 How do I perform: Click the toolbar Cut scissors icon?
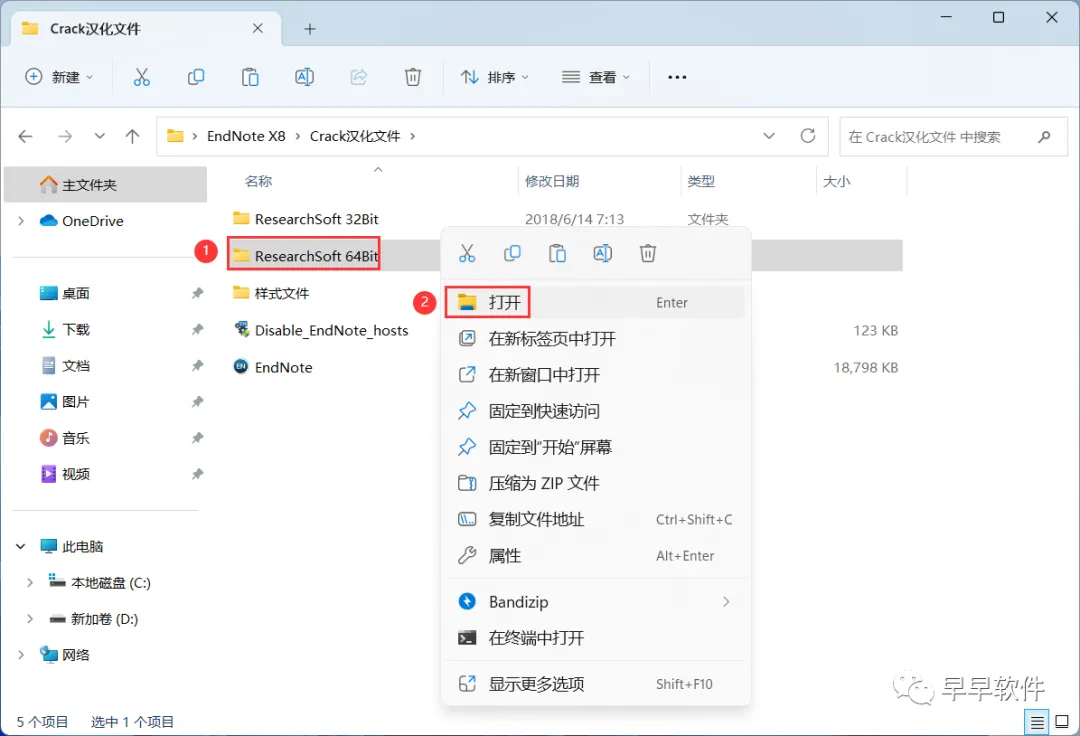pos(141,77)
